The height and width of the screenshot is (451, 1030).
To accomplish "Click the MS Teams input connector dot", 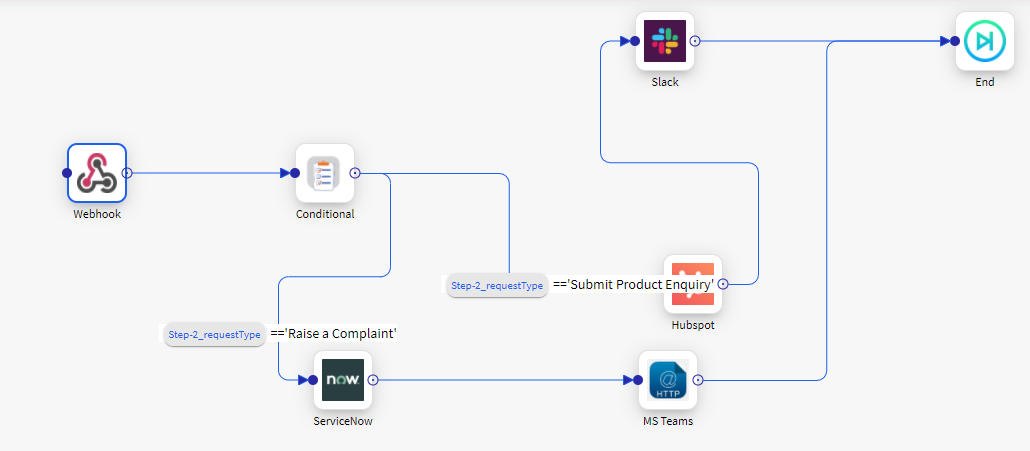I will point(638,379).
